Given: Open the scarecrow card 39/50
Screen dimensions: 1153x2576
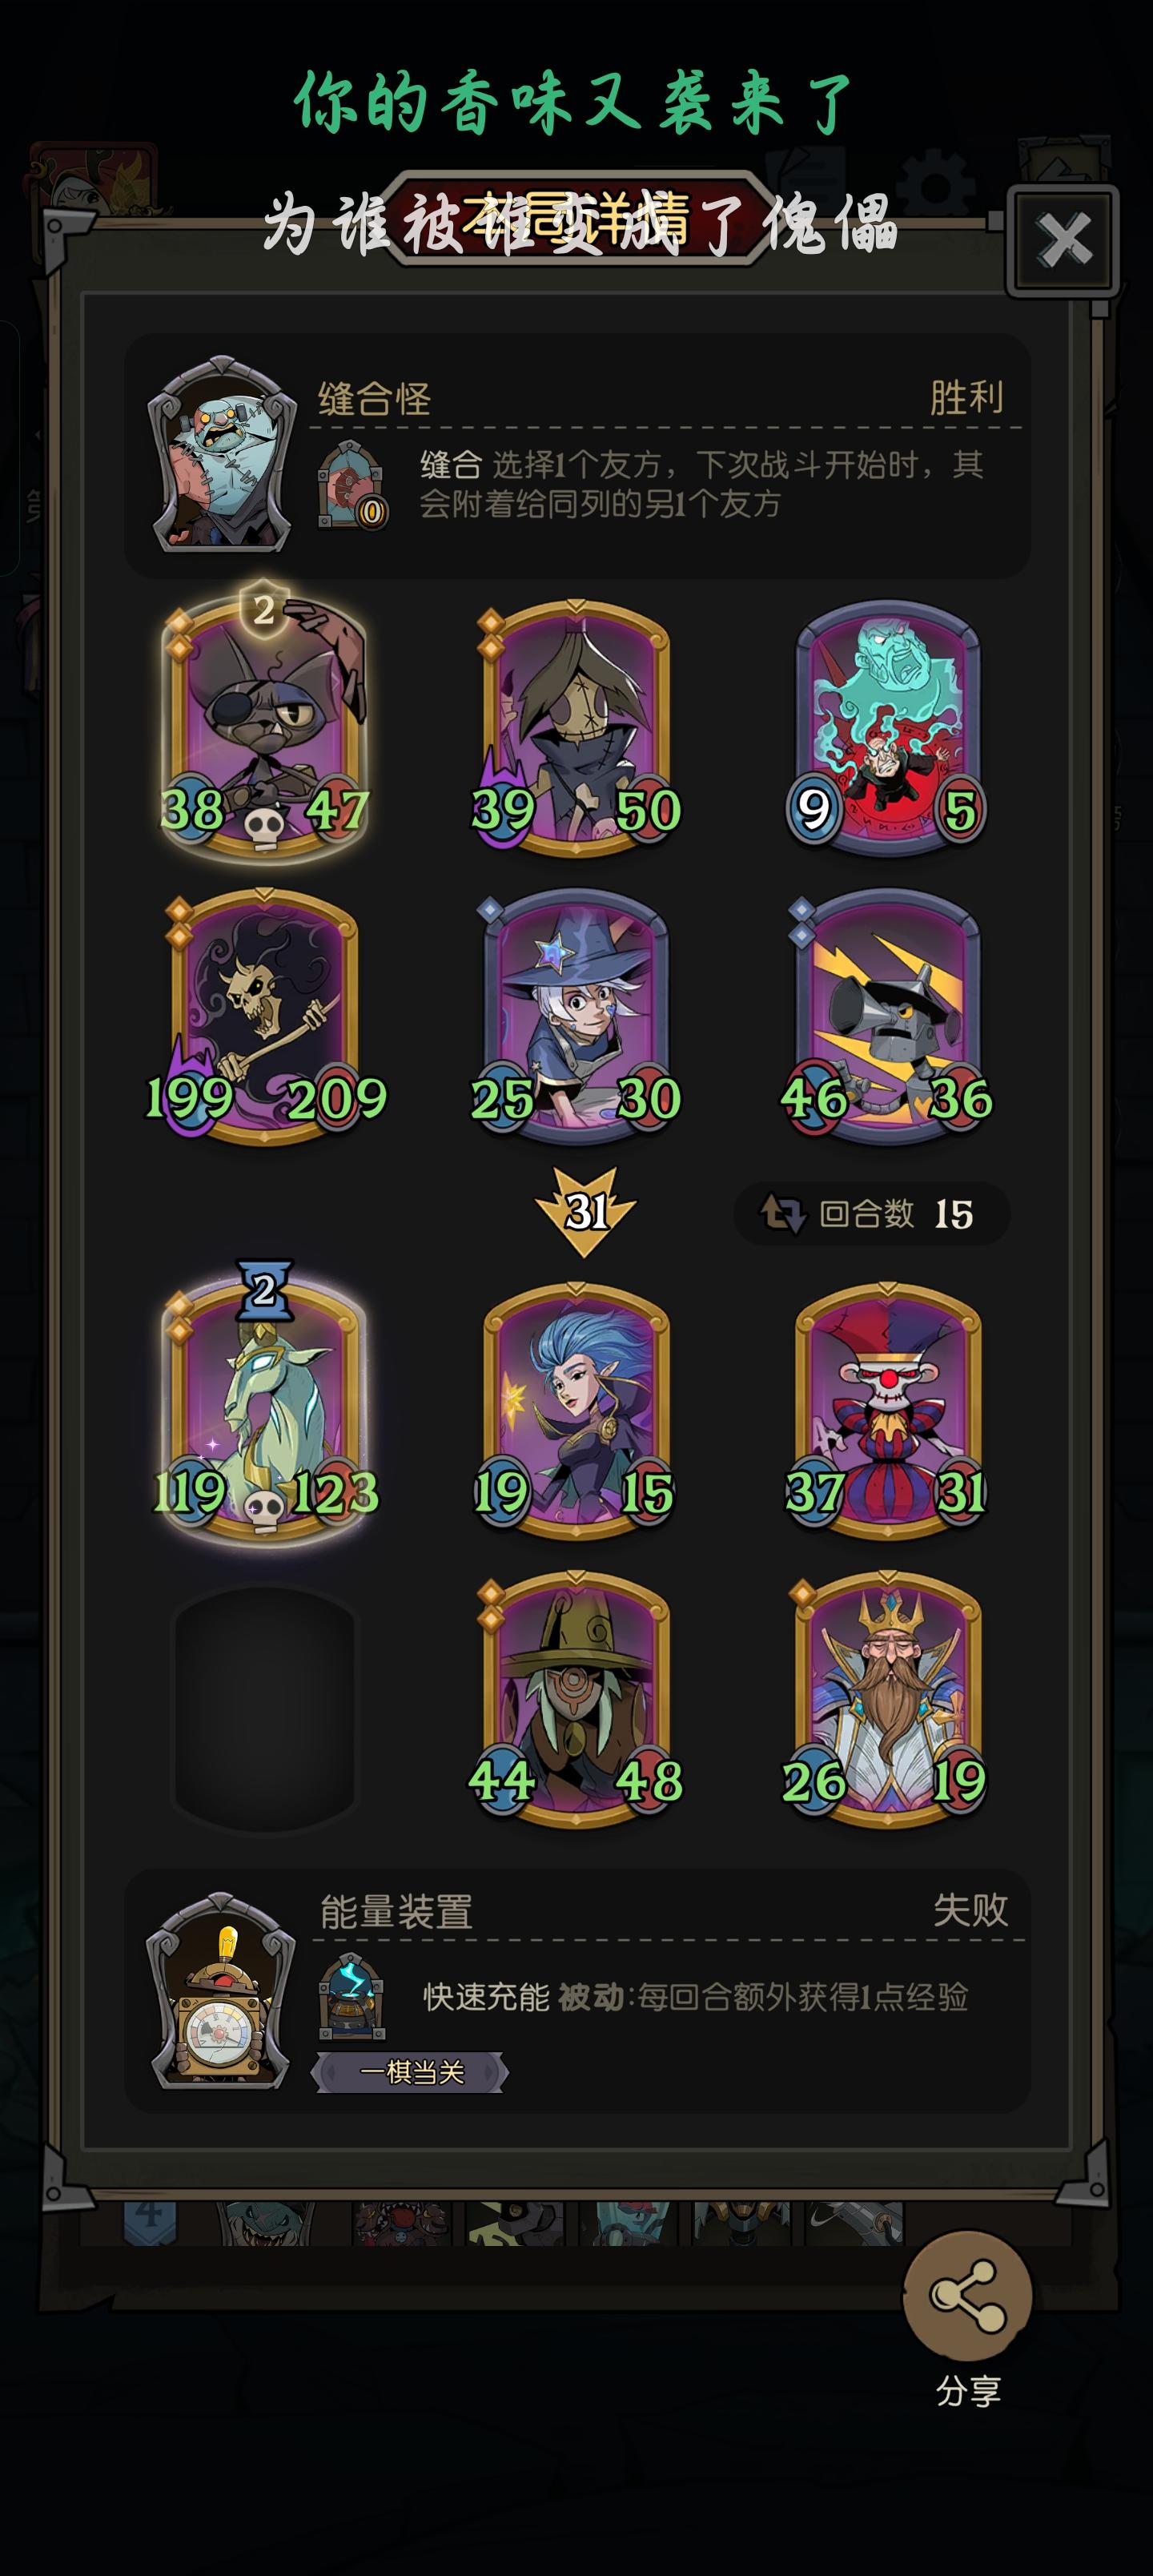Looking at the screenshot, I should click(x=575, y=727).
